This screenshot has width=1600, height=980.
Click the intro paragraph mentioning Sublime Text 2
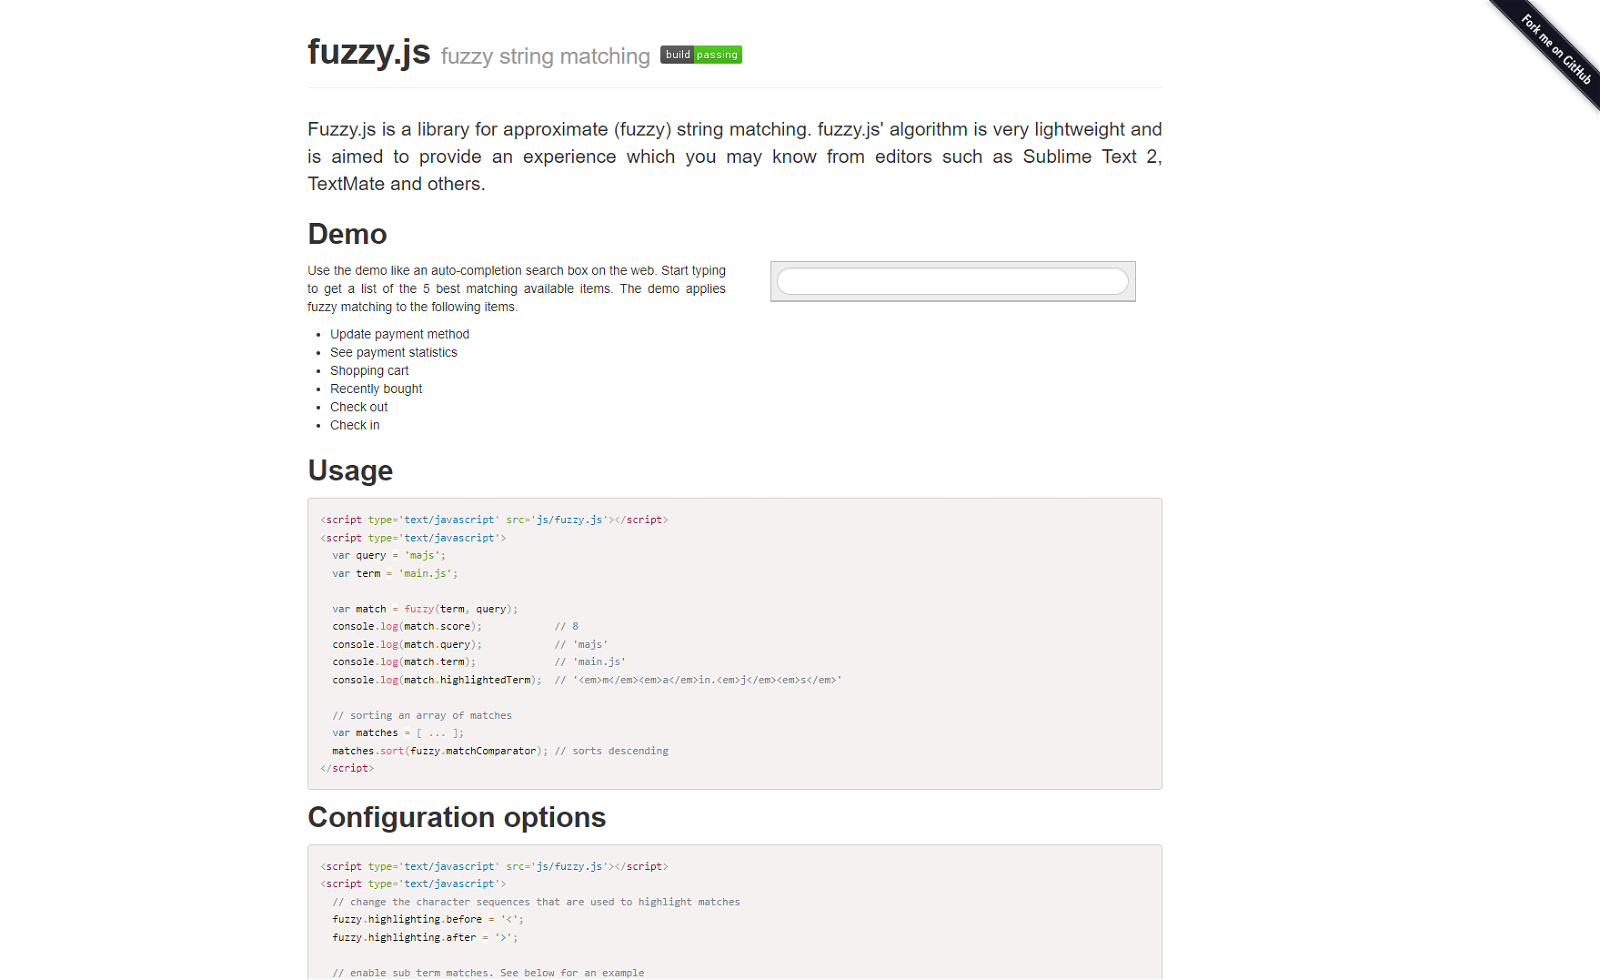tap(735, 156)
